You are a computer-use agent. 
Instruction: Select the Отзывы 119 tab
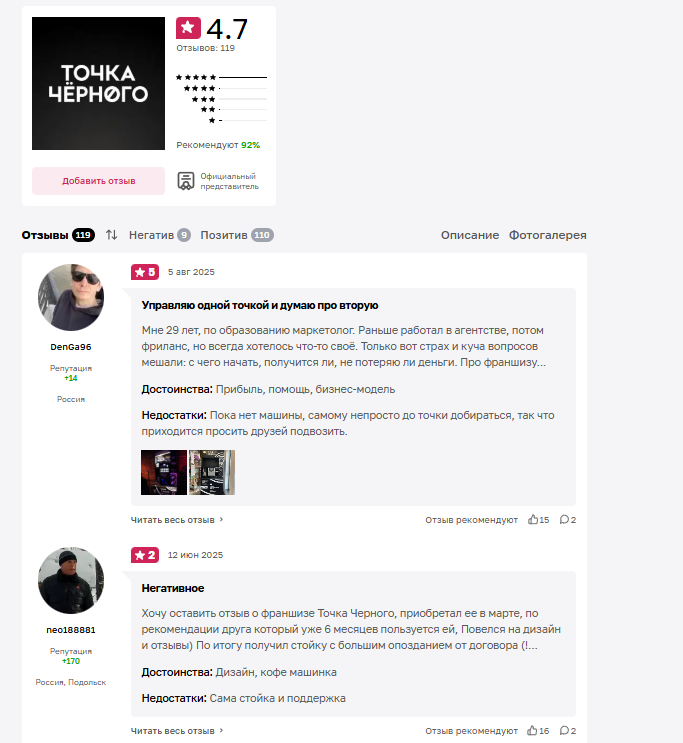(58, 235)
